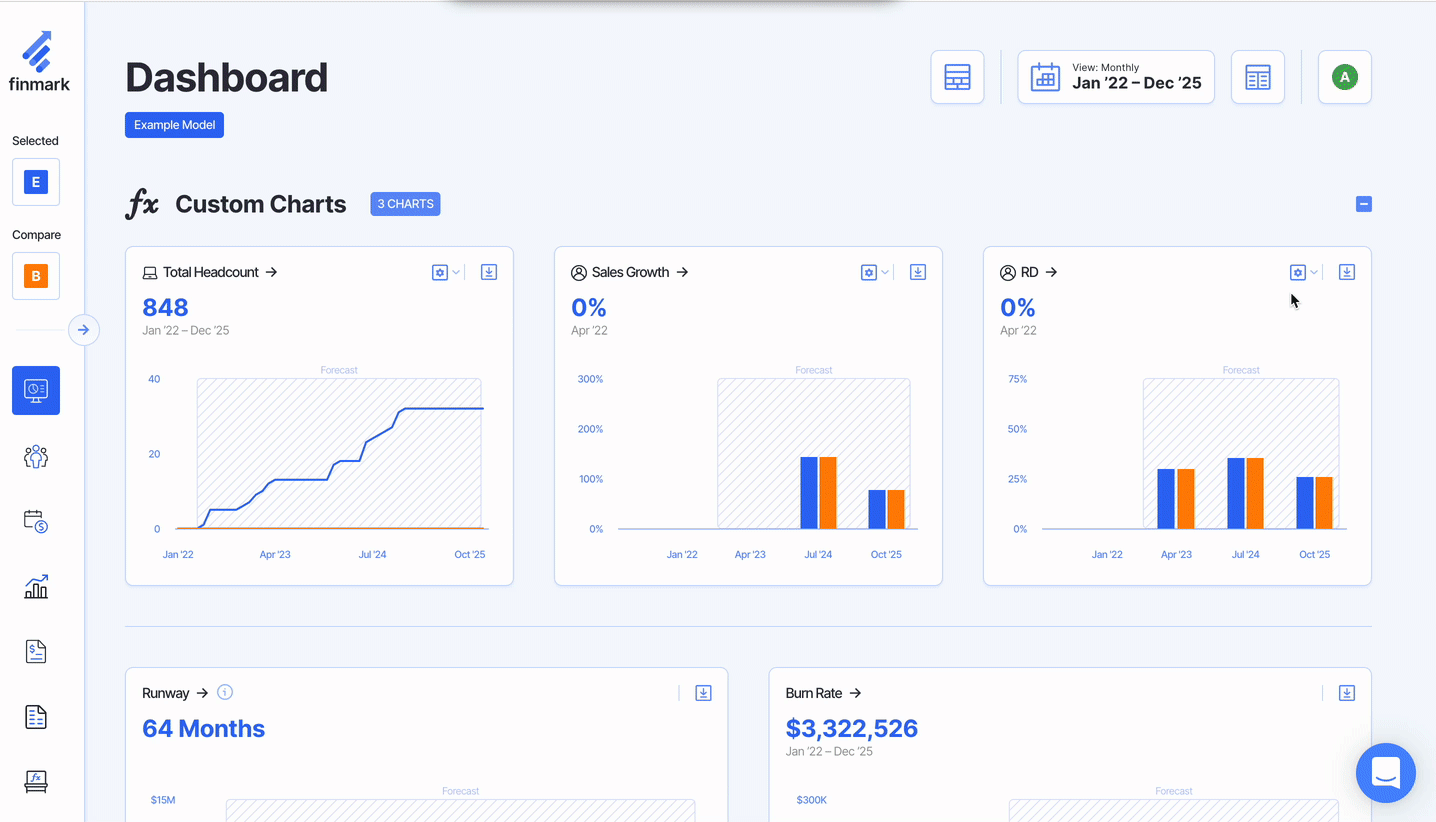Viewport: 1436px width, 822px height.
Task: Open the revenue bar chart sidebar icon
Action: tap(36, 587)
